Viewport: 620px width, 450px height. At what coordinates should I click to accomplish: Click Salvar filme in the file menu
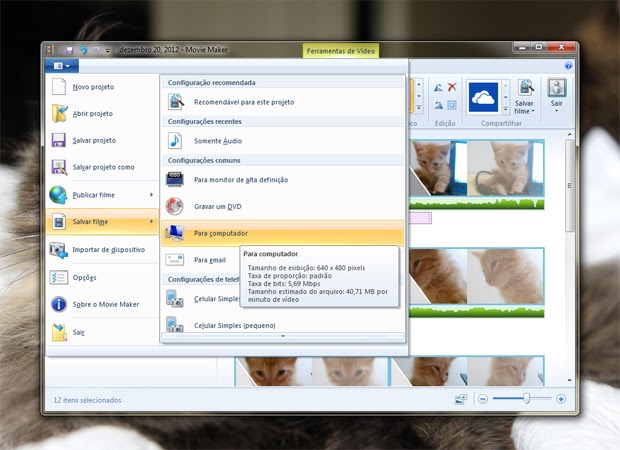[102, 222]
